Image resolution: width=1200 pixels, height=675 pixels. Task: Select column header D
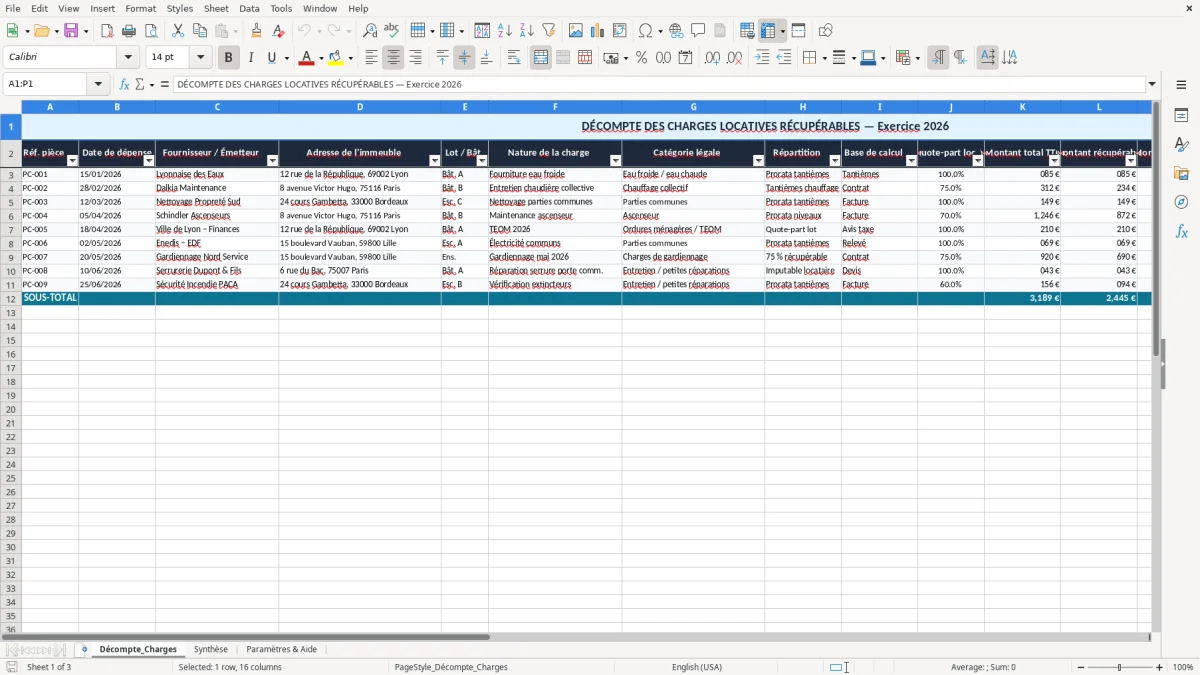pyautogui.click(x=360, y=107)
